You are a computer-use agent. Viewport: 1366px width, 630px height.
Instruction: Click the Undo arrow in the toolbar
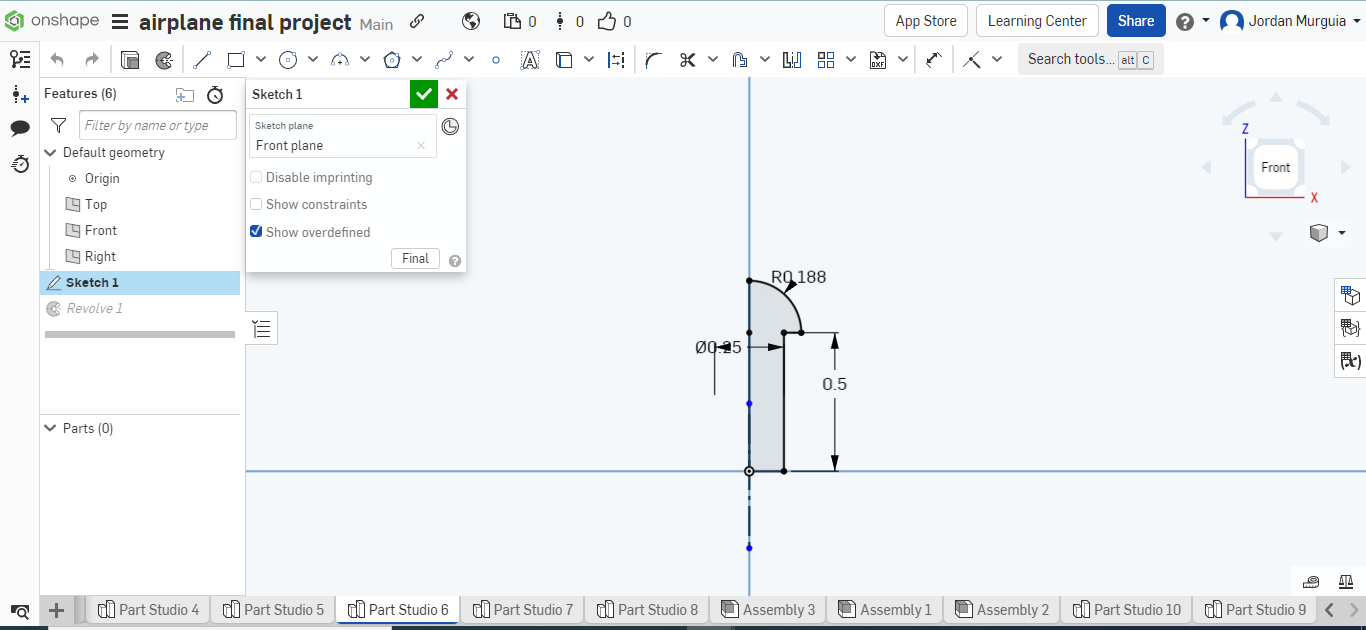[x=57, y=59]
